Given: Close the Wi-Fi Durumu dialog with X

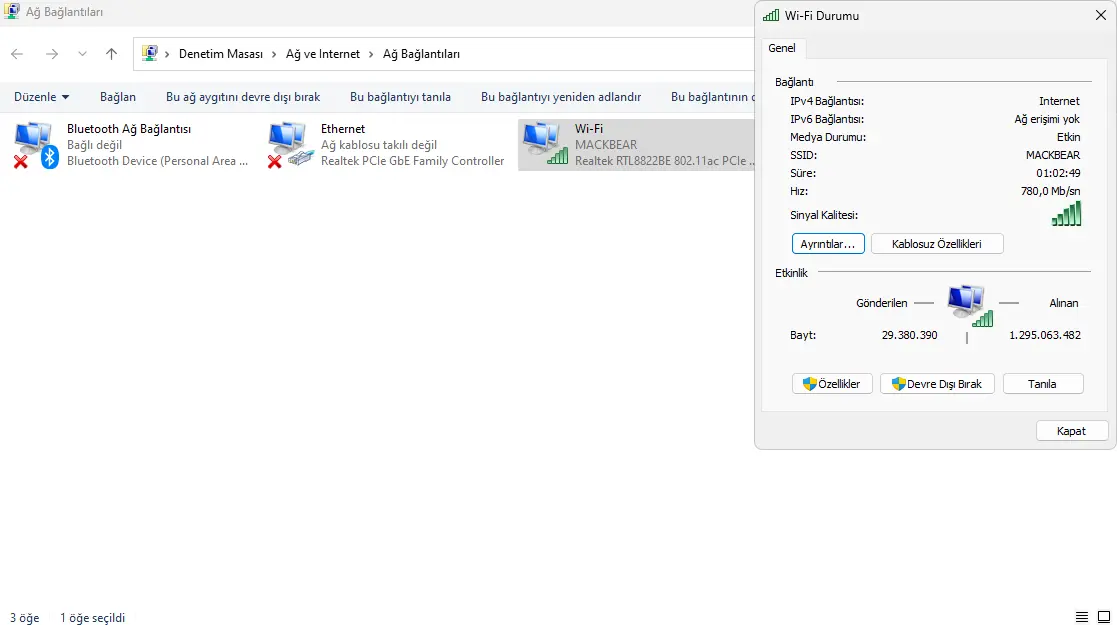Looking at the screenshot, I should point(1101,16).
